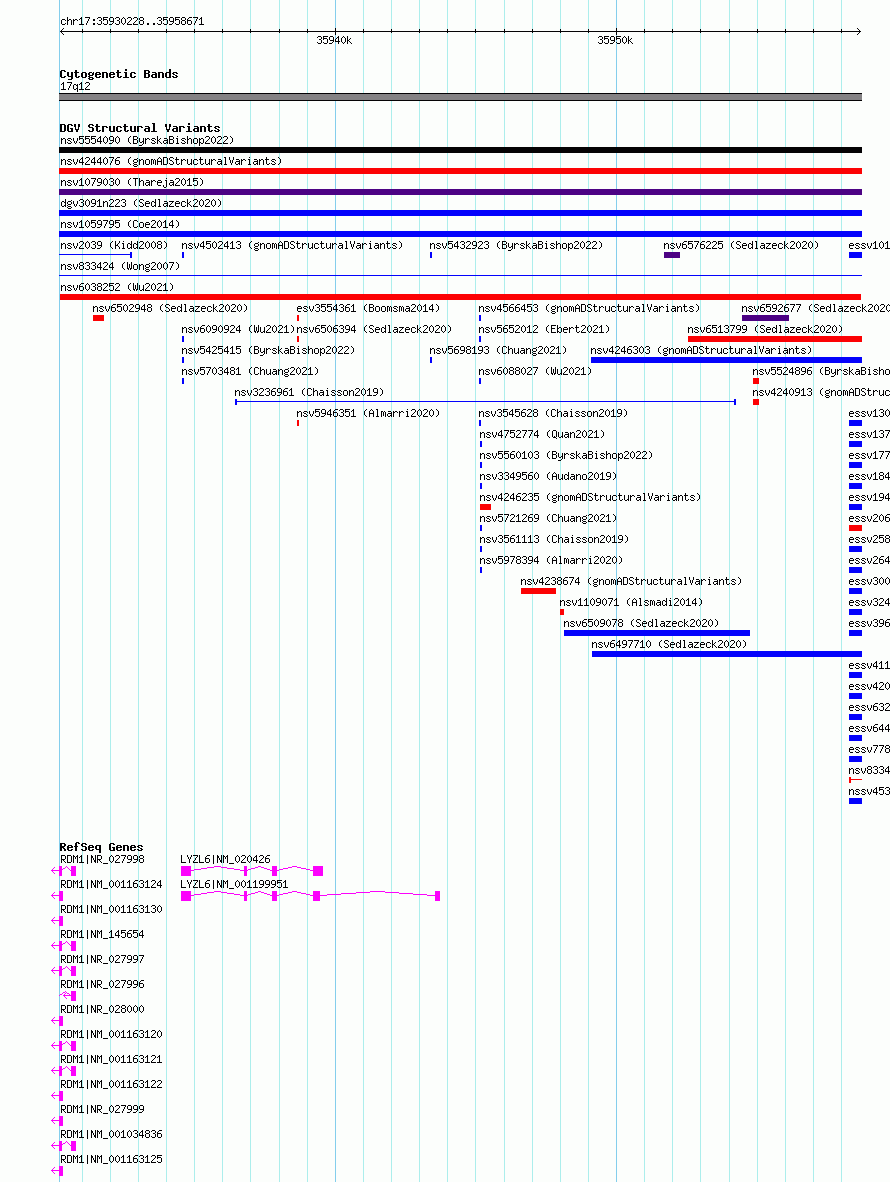This screenshot has width=890, height=1182.
Task: Click the RDM1|NR_027998 gene label
Action: [x=102, y=860]
